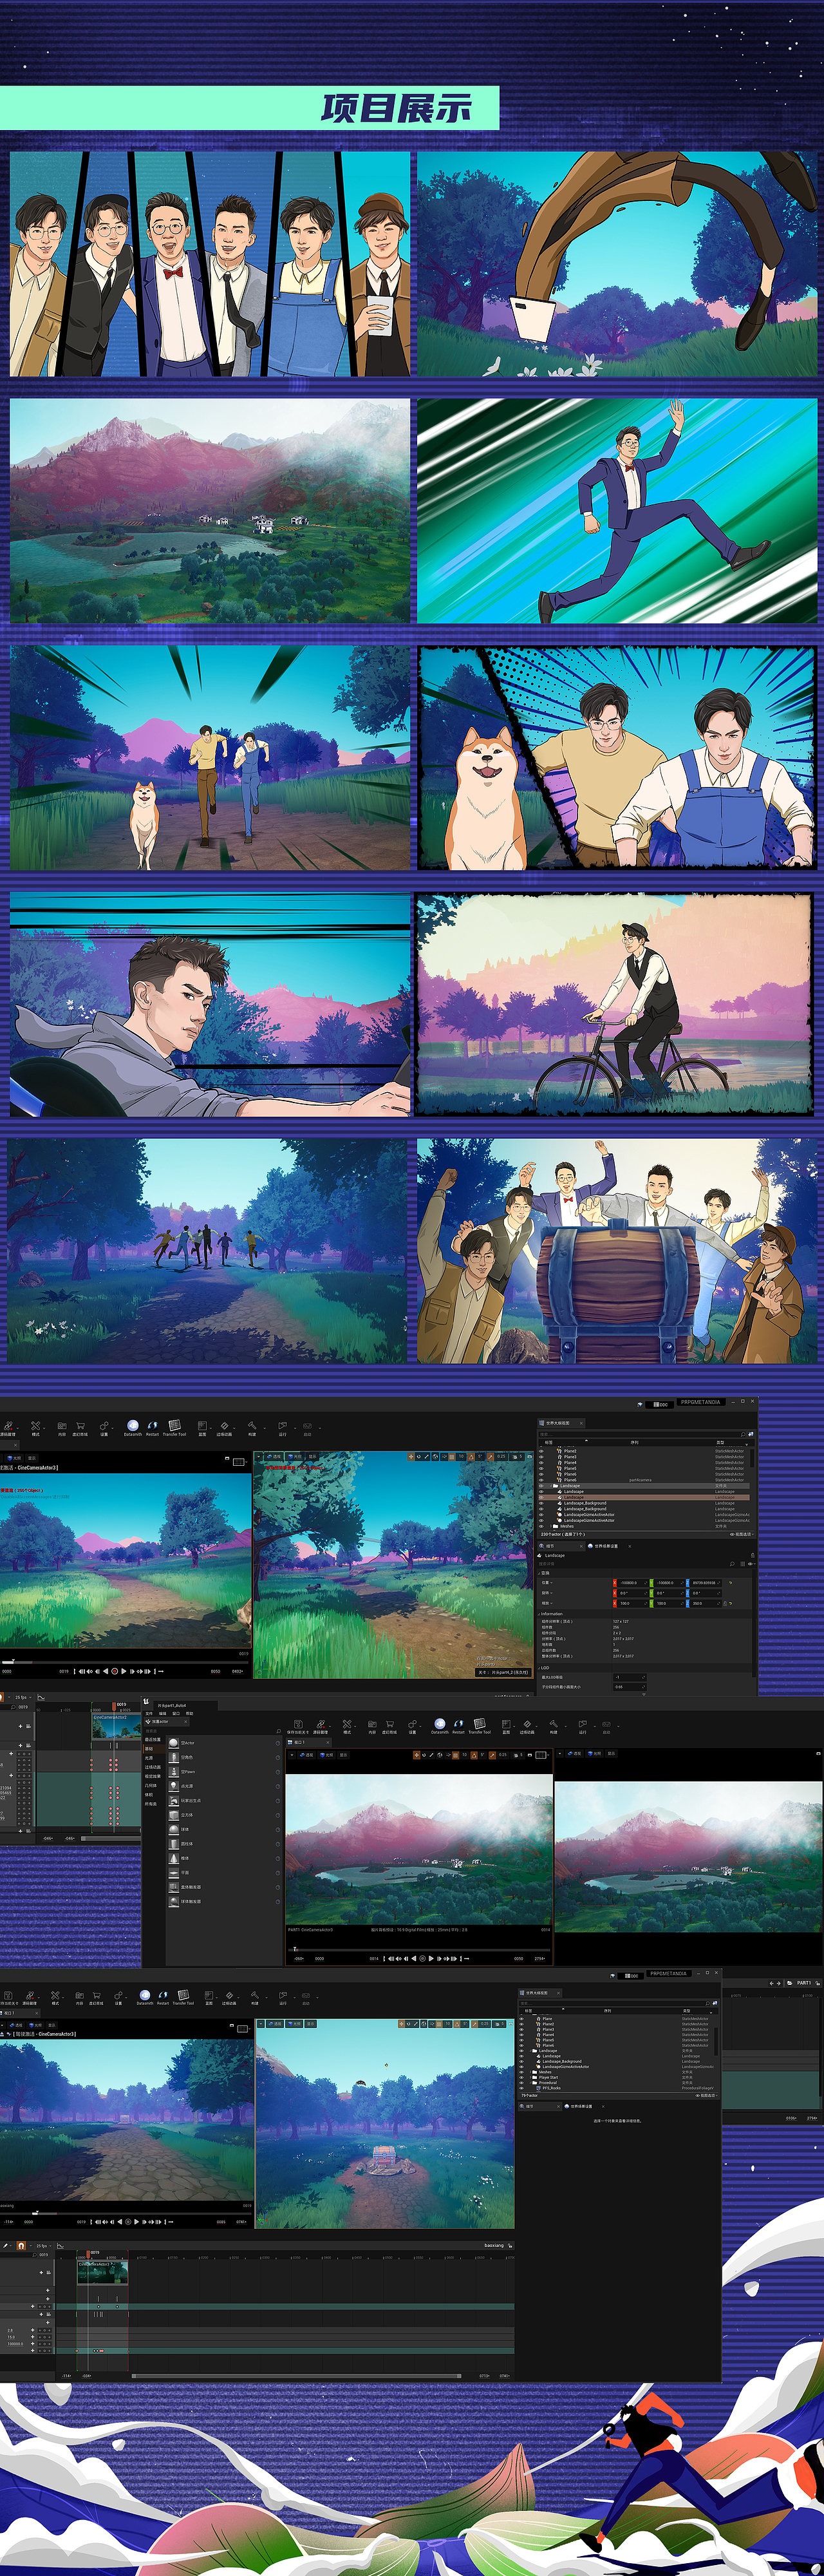Viewport: 824px width, 2576px height.
Task: Click 透视 button in top right viewport
Action: (x=274, y=1457)
